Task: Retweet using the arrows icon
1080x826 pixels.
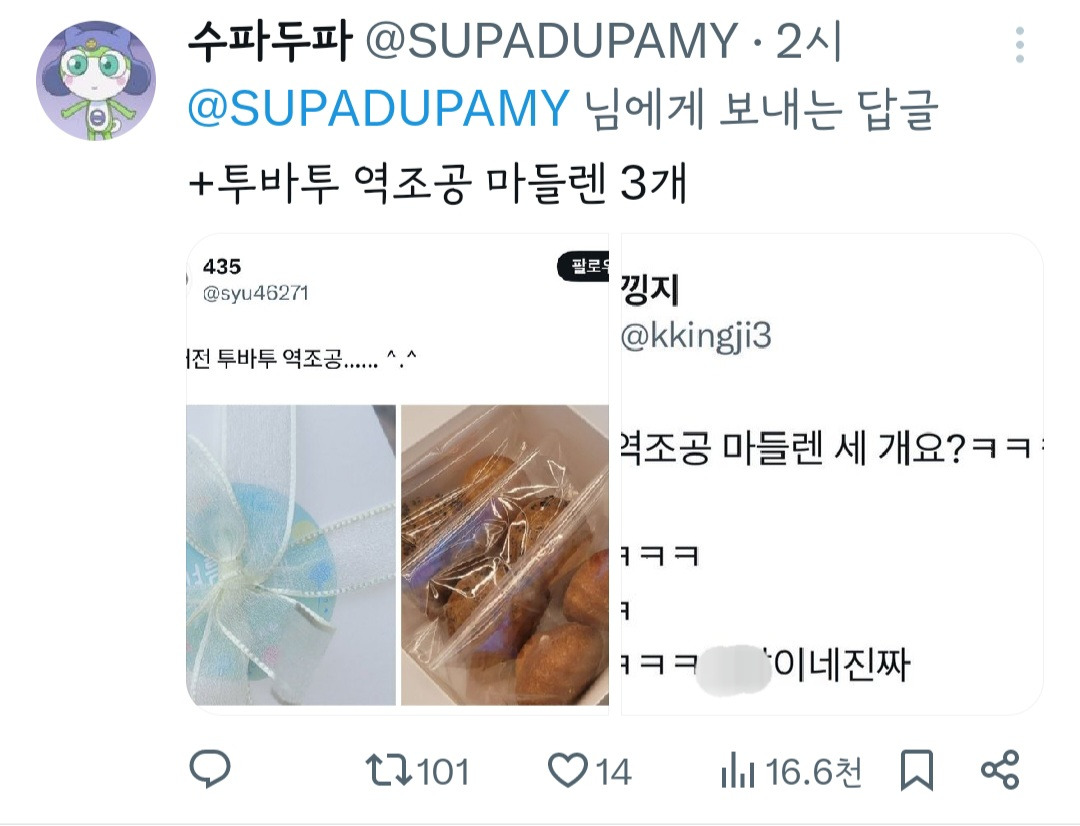Action: pyautogui.click(x=388, y=770)
